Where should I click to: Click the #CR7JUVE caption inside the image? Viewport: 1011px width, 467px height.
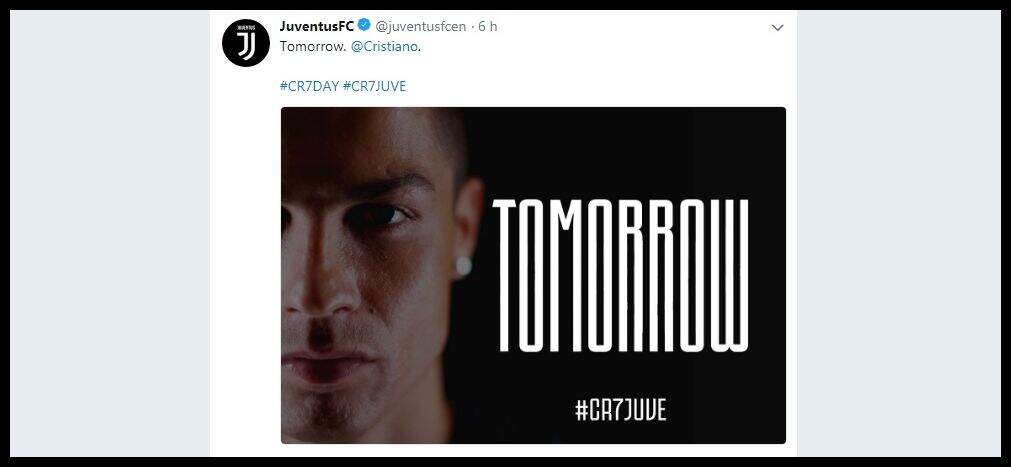pyautogui.click(x=621, y=410)
